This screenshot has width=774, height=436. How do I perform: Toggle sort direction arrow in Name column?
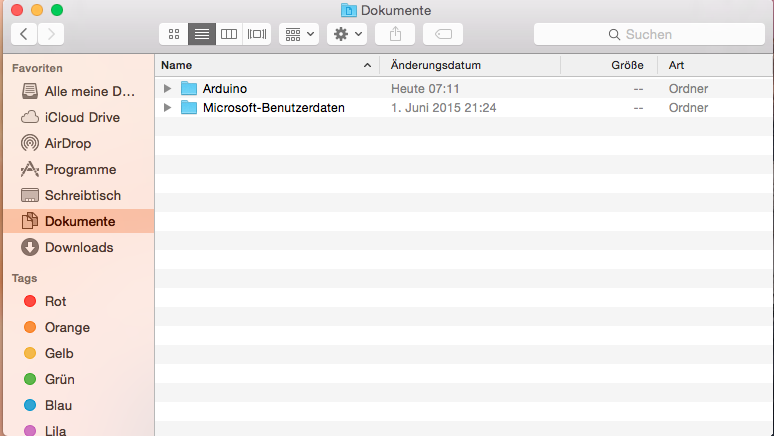click(x=367, y=65)
